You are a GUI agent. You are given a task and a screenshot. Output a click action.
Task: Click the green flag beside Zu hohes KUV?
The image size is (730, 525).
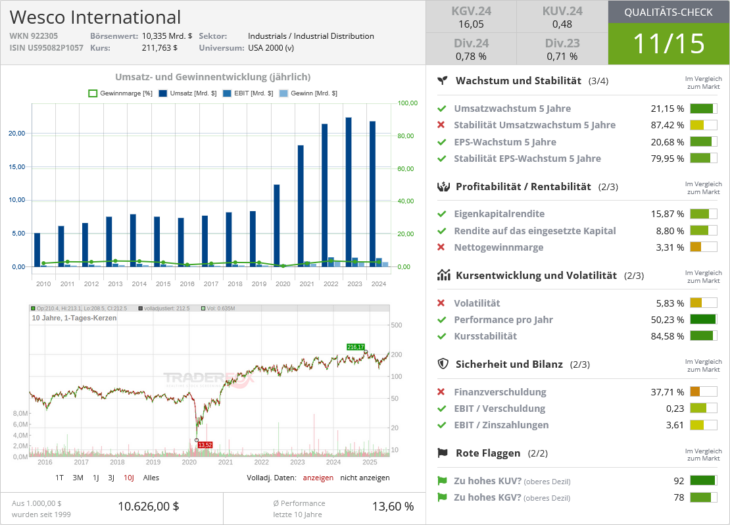point(442,481)
